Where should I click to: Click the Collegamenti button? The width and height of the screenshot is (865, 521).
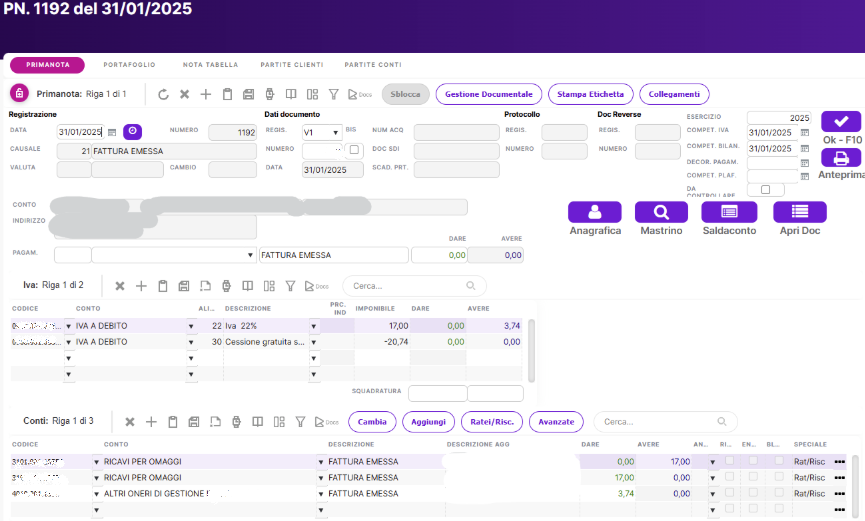click(x=674, y=94)
